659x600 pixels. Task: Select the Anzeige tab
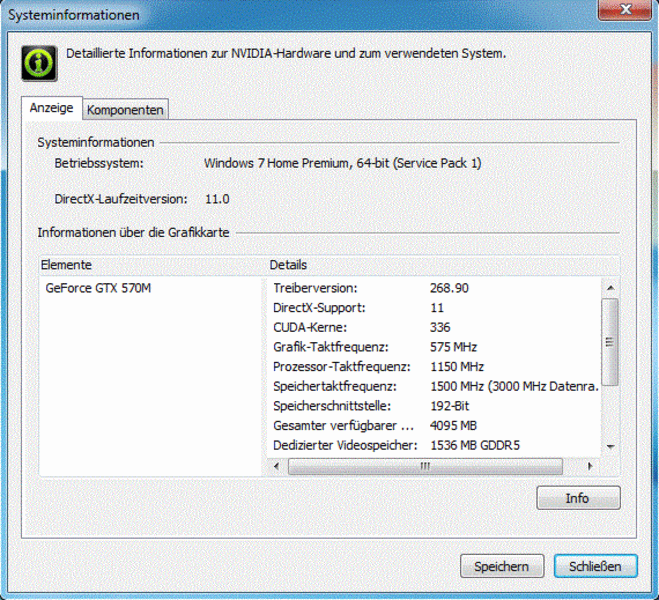51,108
